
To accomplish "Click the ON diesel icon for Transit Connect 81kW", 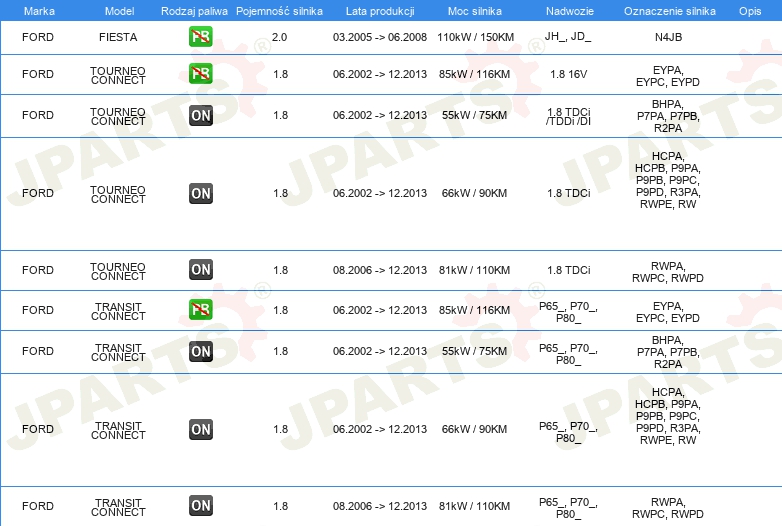I will click(x=200, y=506).
